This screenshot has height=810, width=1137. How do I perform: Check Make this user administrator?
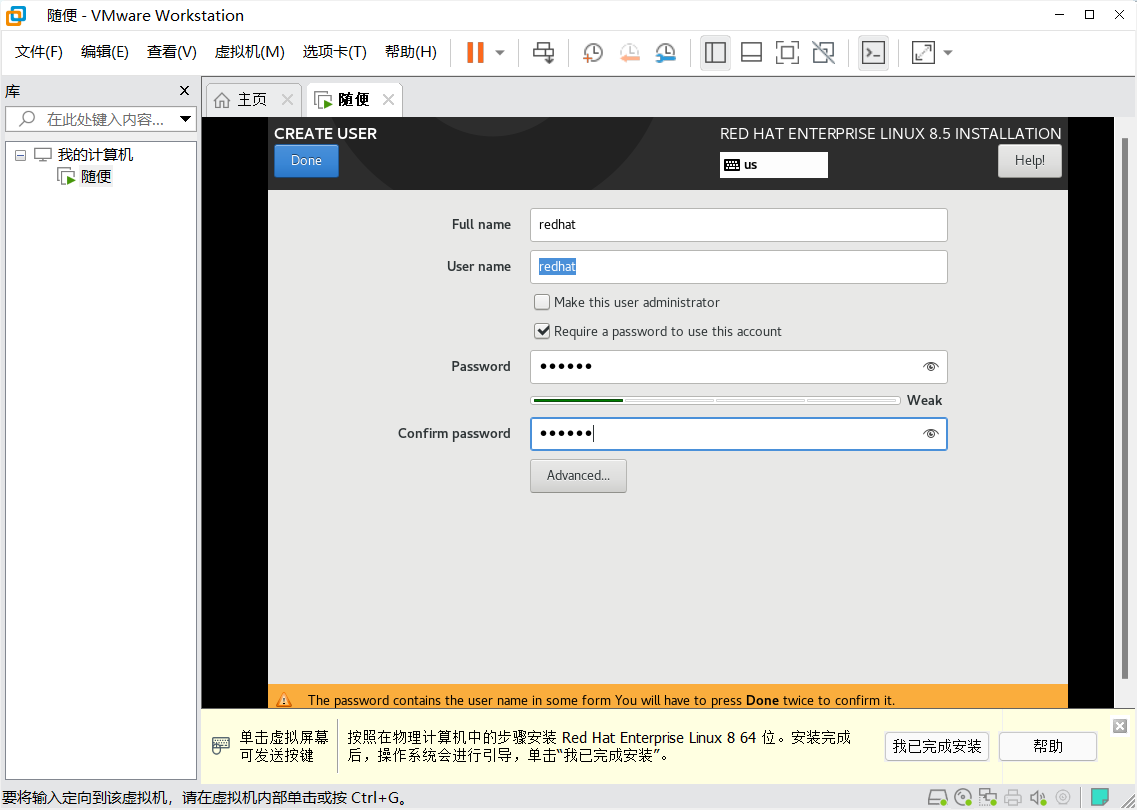point(542,302)
